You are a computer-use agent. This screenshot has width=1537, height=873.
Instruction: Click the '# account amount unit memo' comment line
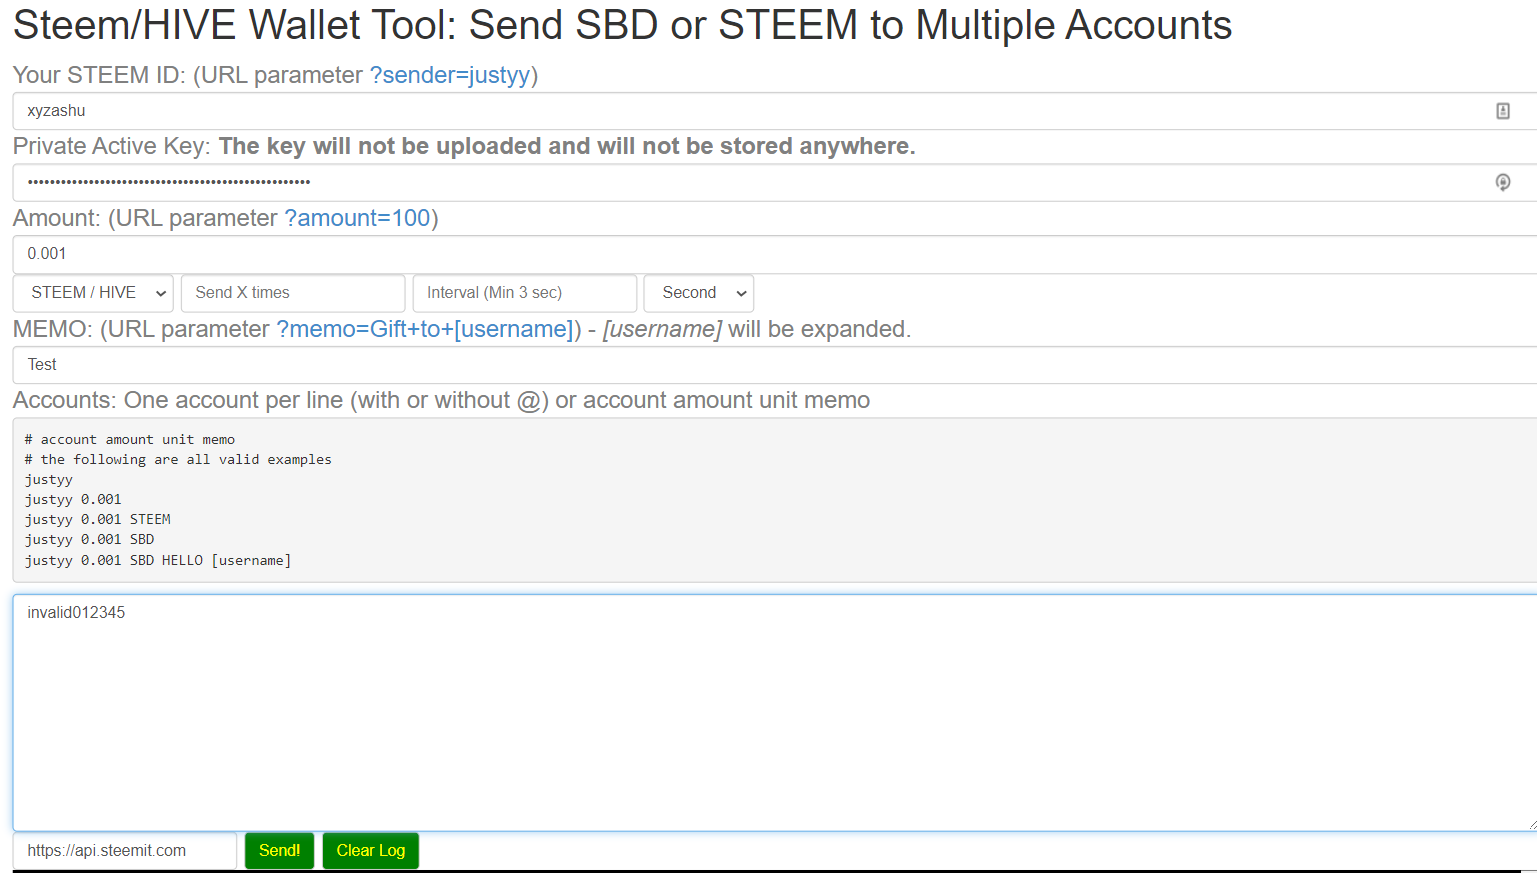point(130,440)
